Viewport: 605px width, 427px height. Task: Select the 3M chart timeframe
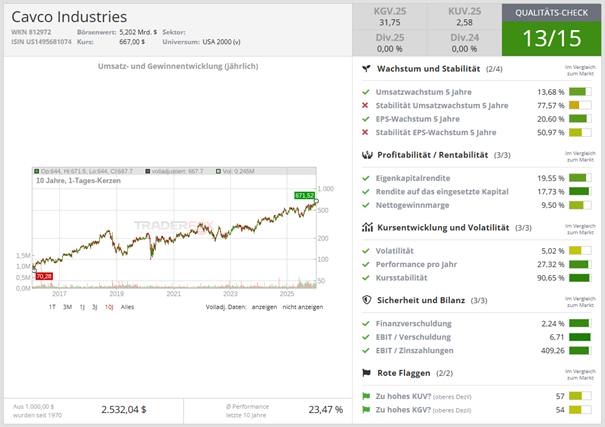coord(67,307)
